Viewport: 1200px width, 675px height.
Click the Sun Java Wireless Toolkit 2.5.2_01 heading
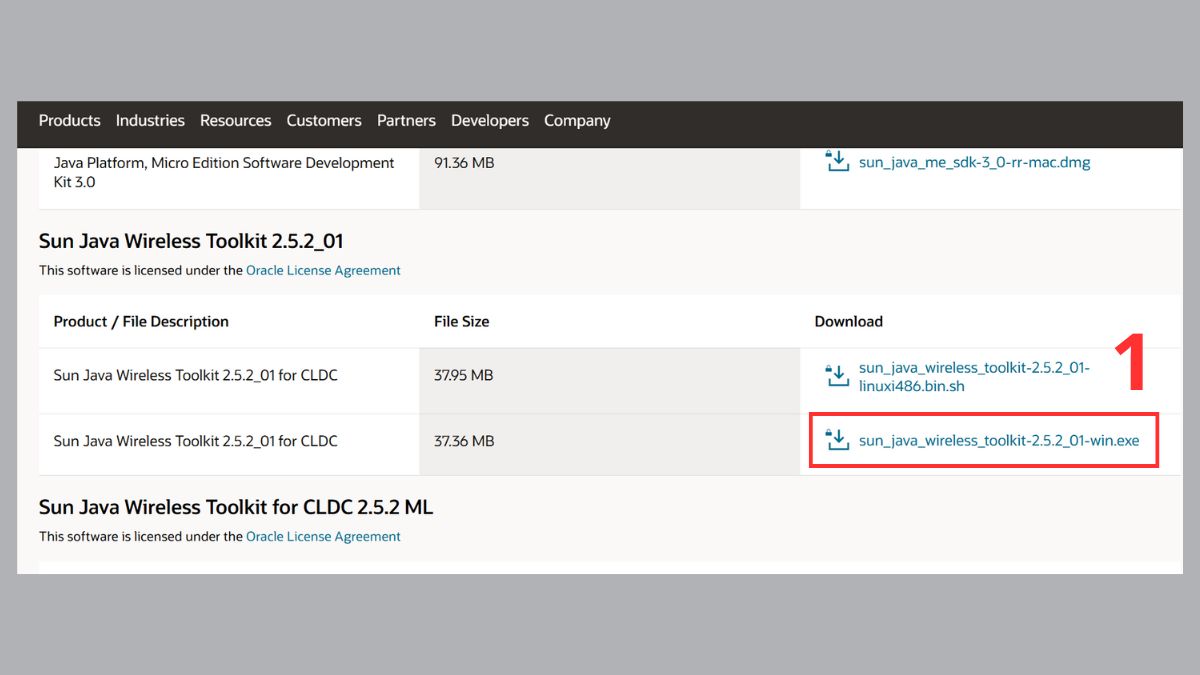pos(191,241)
